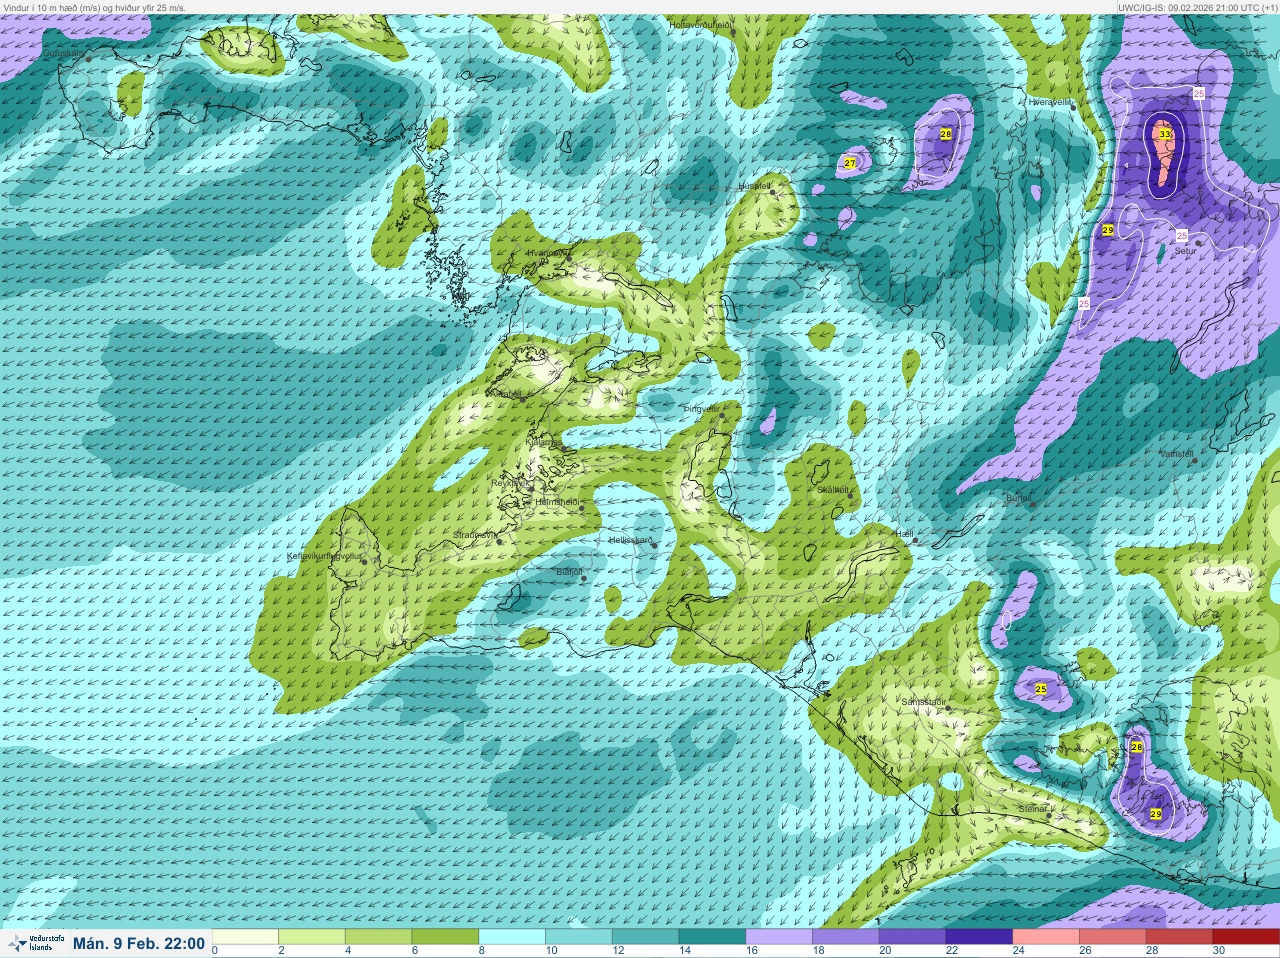Viewport: 1280px width, 958px height.
Task: Click the Reykjavík station label
Action: [508, 483]
